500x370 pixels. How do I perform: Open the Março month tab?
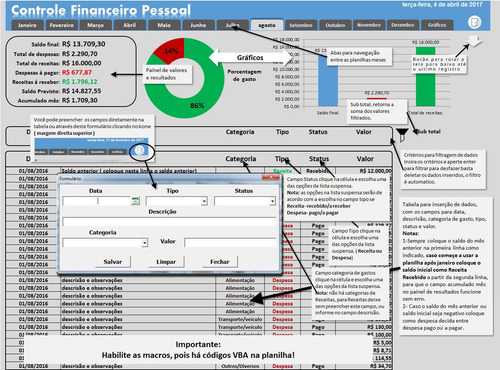pyautogui.click(x=95, y=25)
